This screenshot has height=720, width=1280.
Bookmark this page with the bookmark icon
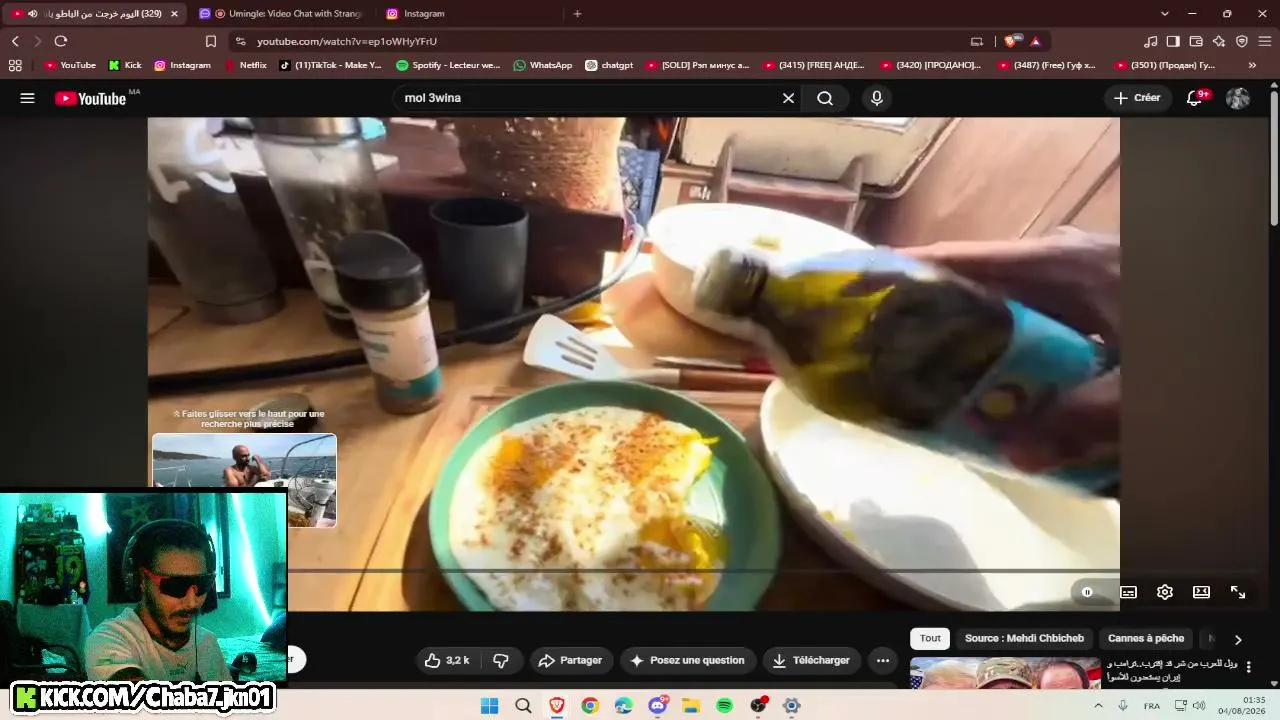(210, 41)
